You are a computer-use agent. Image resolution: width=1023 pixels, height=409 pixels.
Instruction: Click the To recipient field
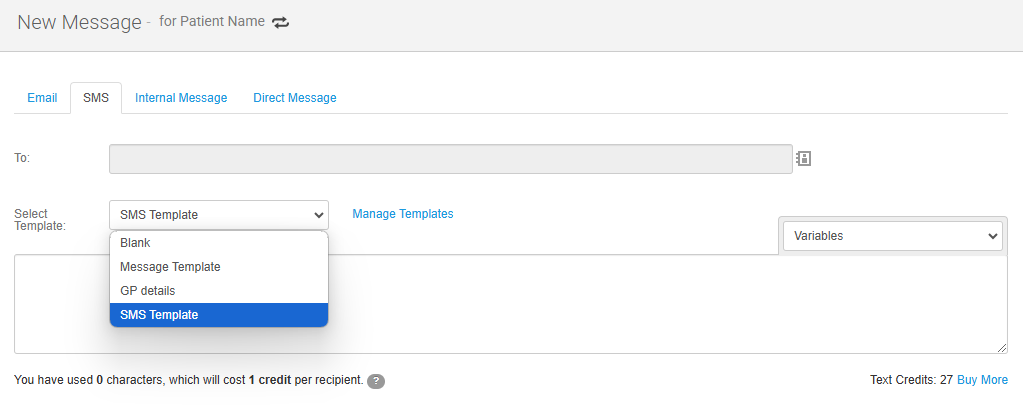[x=450, y=159]
